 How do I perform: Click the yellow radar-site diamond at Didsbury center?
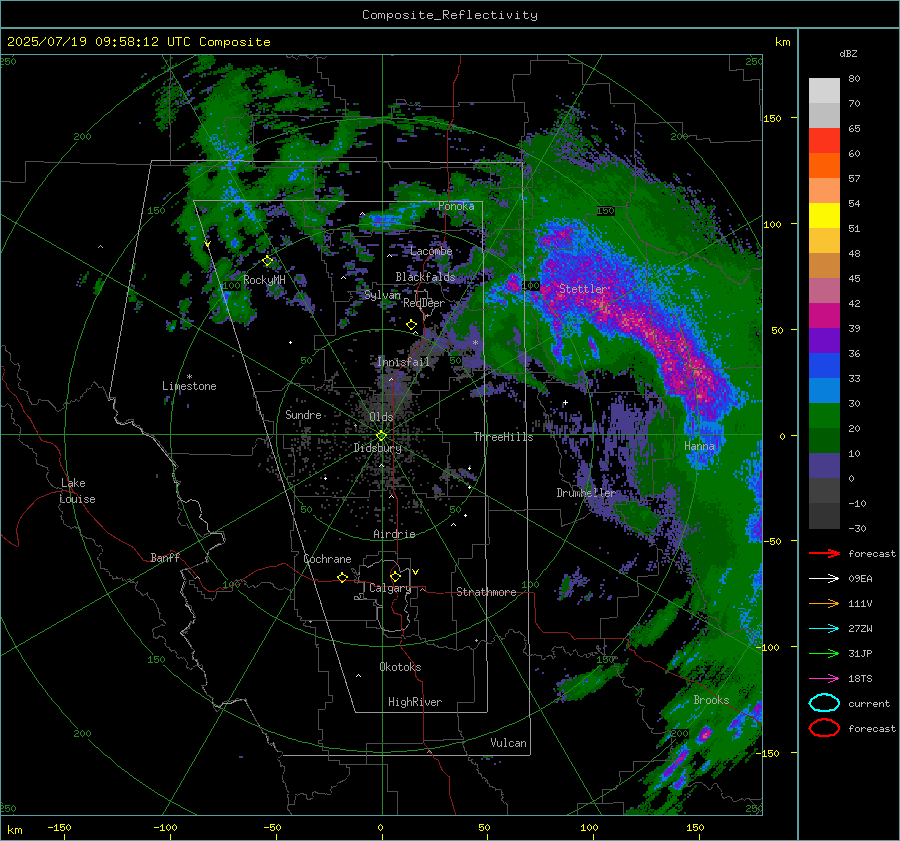(381, 436)
